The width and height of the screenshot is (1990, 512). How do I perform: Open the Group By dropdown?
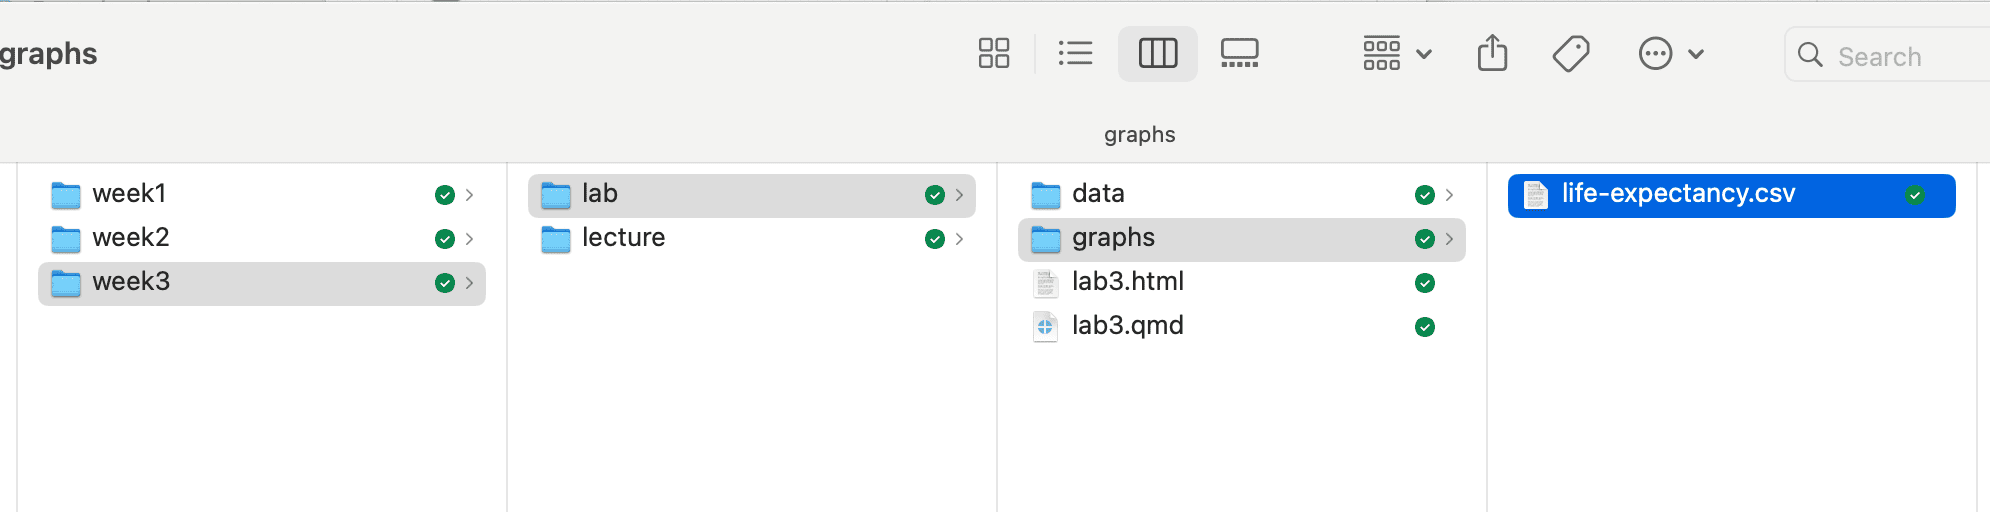click(x=1397, y=53)
